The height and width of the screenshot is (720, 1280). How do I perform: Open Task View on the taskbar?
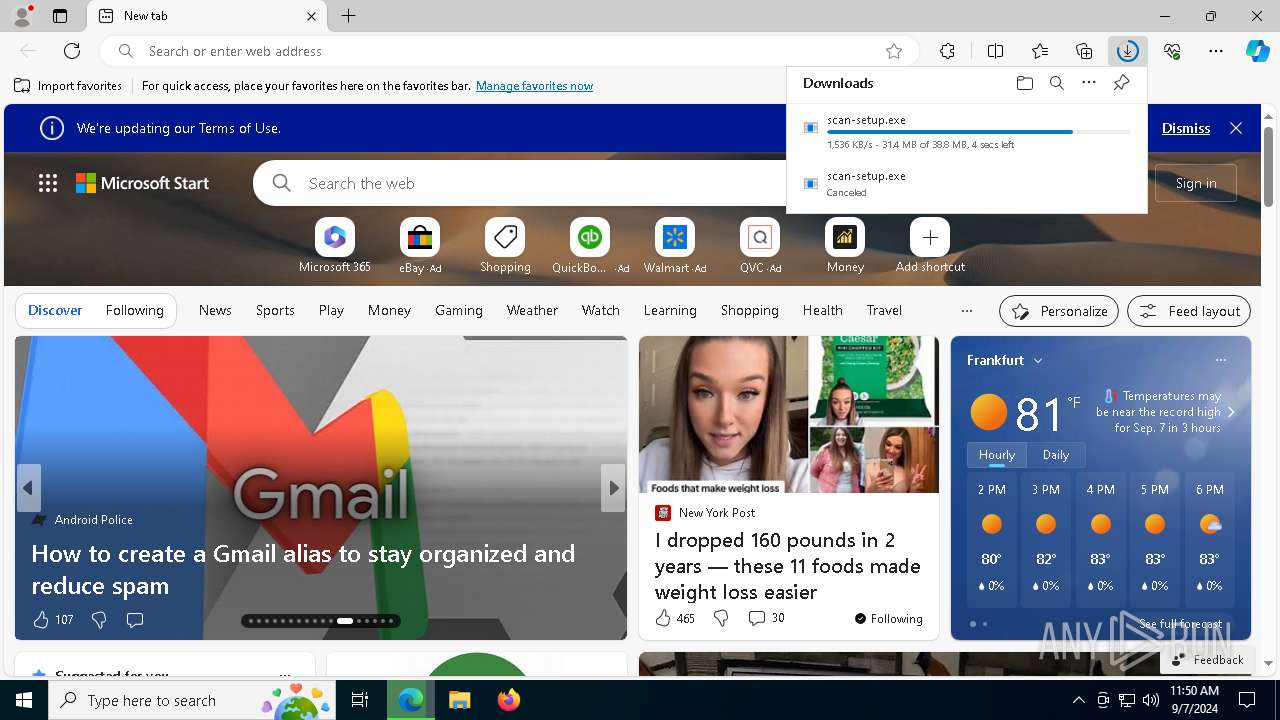click(360, 700)
